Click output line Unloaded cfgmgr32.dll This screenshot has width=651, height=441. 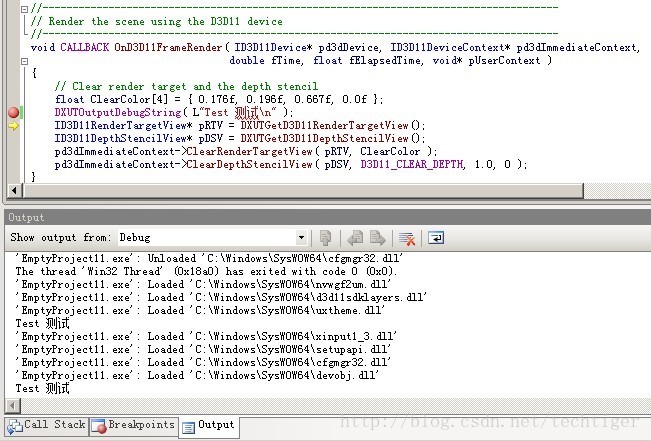(209, 259)
